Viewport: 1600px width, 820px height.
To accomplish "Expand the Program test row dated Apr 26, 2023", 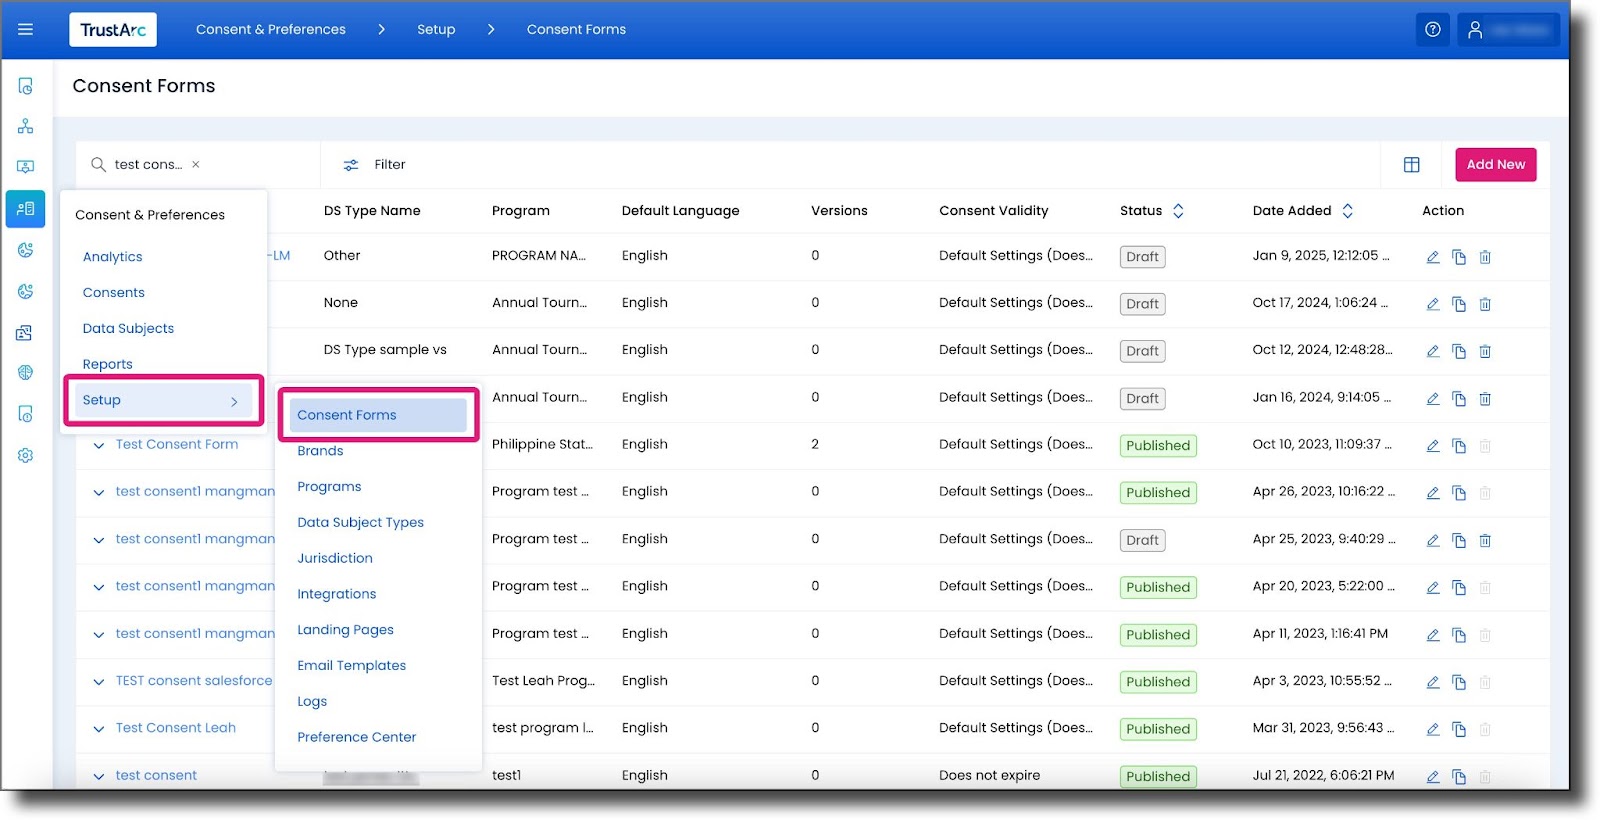I will [99, 492].
